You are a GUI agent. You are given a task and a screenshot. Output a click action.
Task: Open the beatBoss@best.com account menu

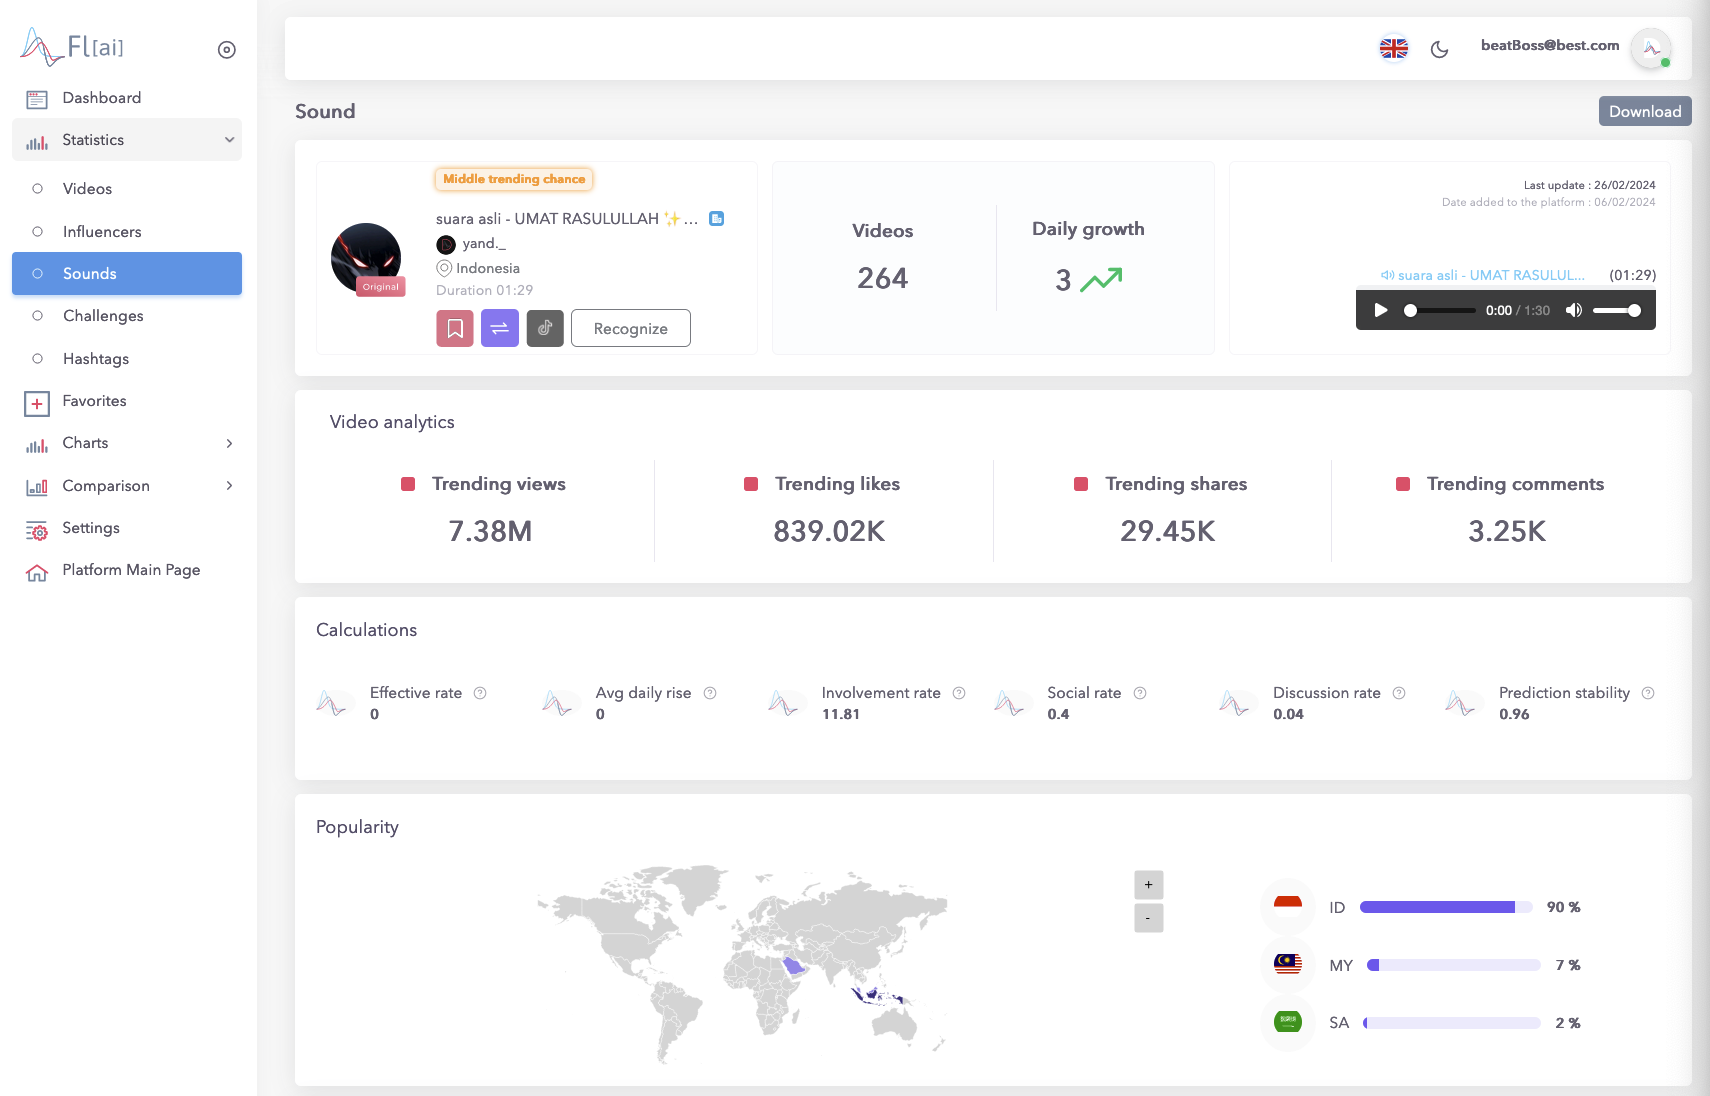coord(1550,46)
